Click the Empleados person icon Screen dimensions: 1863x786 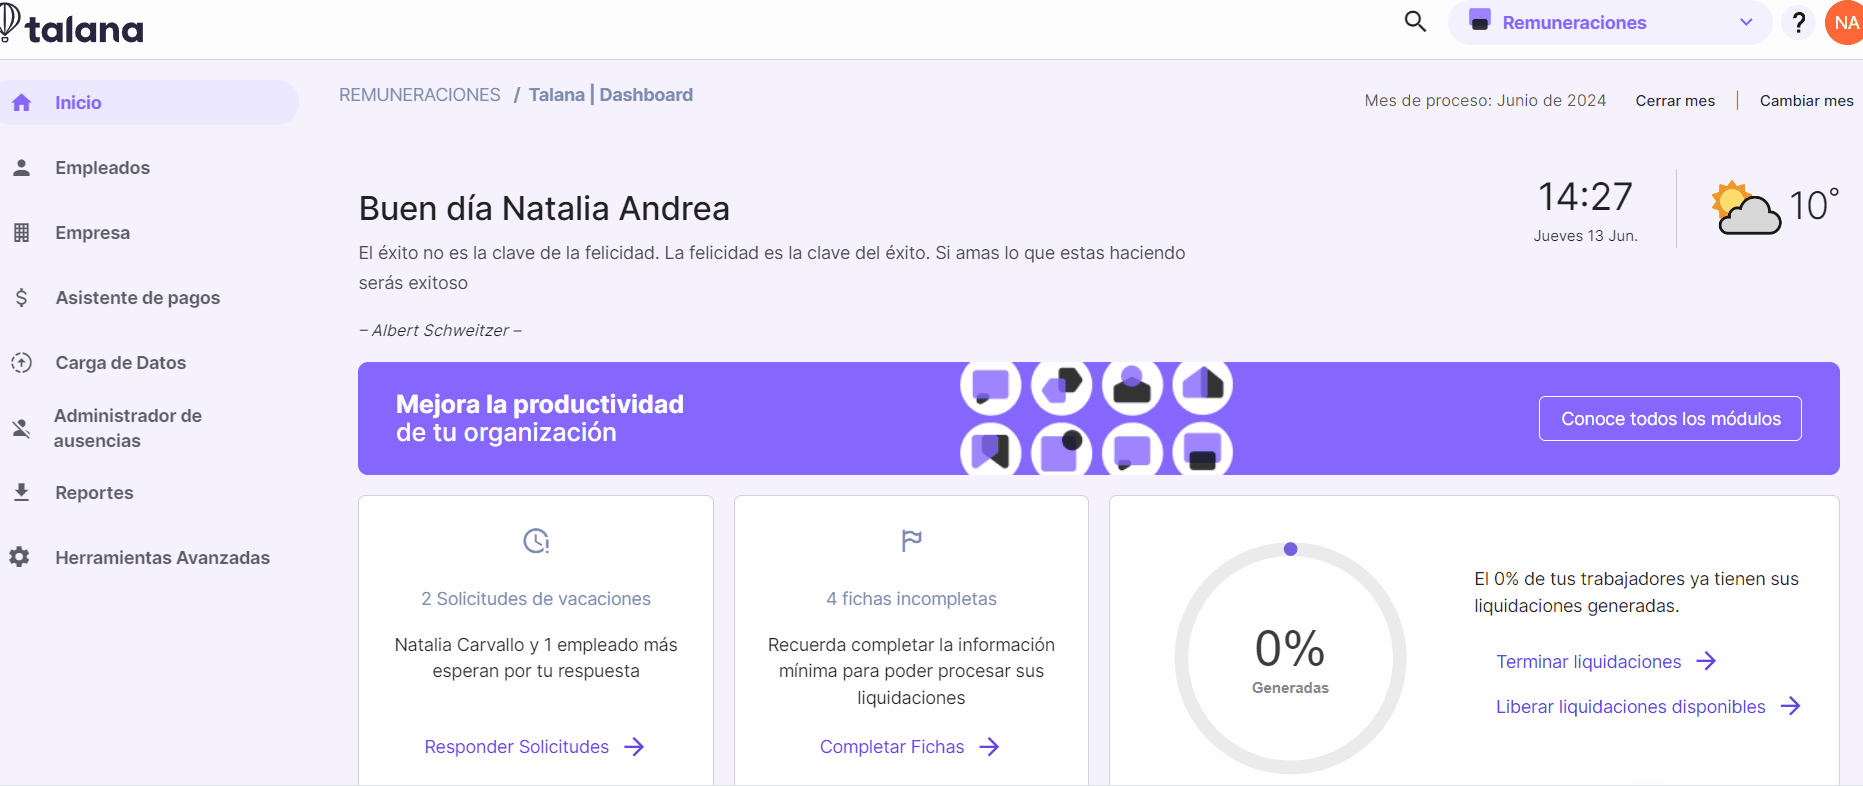pyautogui.click(x=21, y=168)
